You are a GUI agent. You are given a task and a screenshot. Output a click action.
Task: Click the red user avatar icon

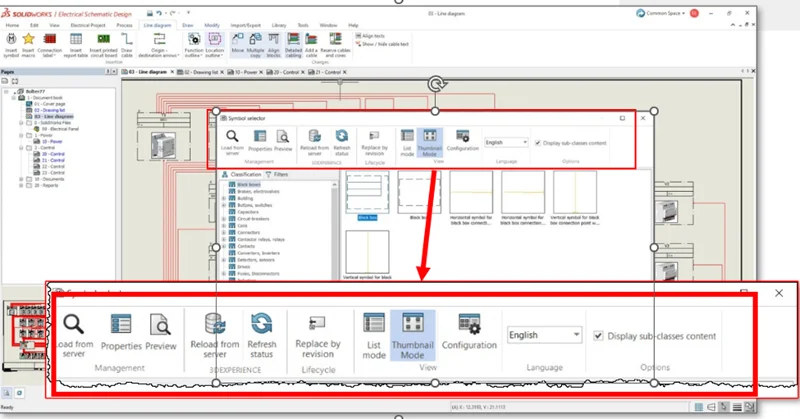694,13
